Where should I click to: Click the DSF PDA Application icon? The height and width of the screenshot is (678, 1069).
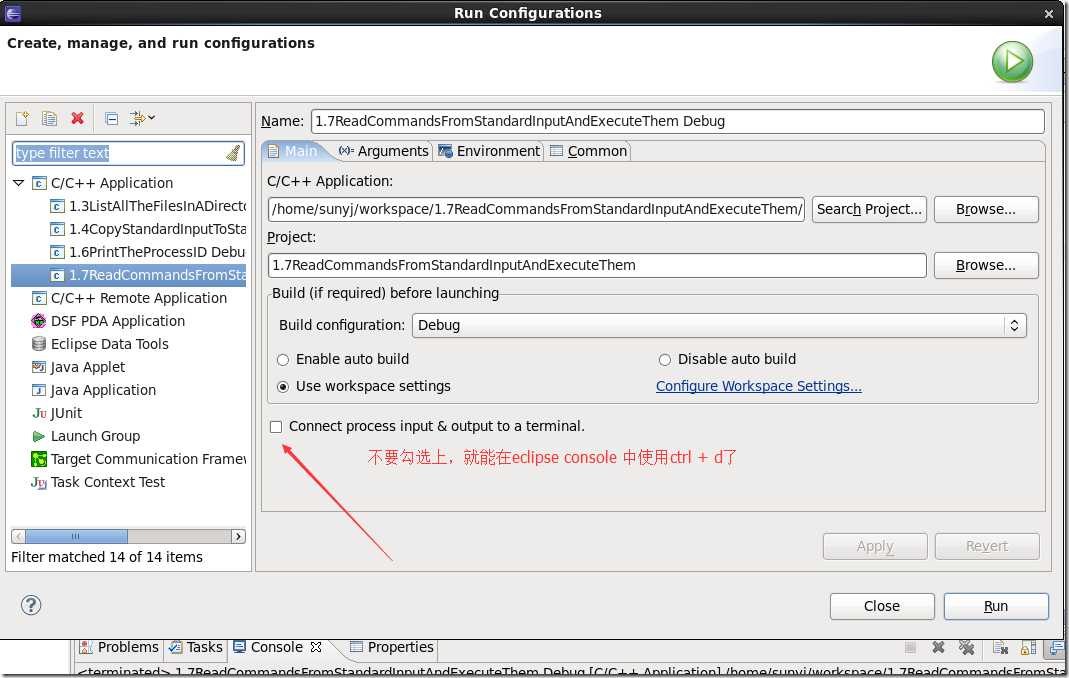(x=39, y=321)
